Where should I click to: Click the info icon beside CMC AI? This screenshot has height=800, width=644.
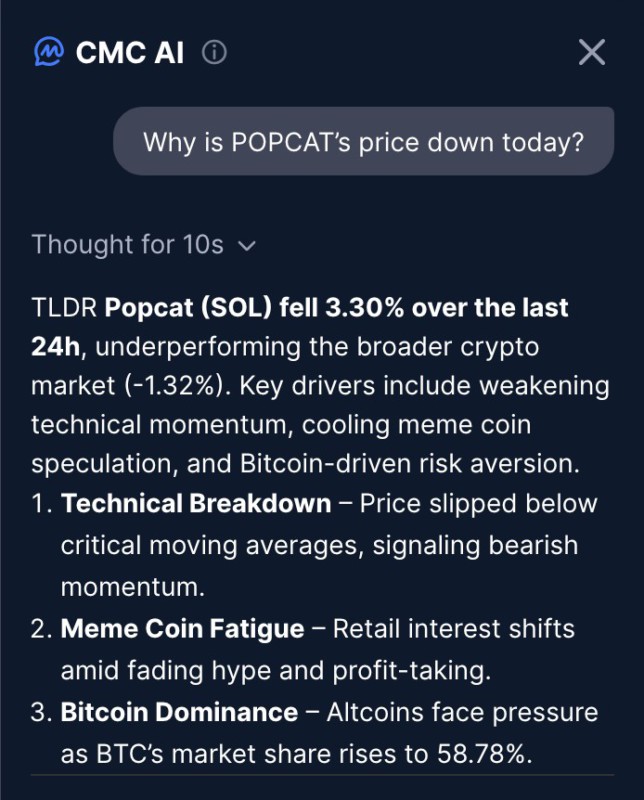click(x=214, y=52)
